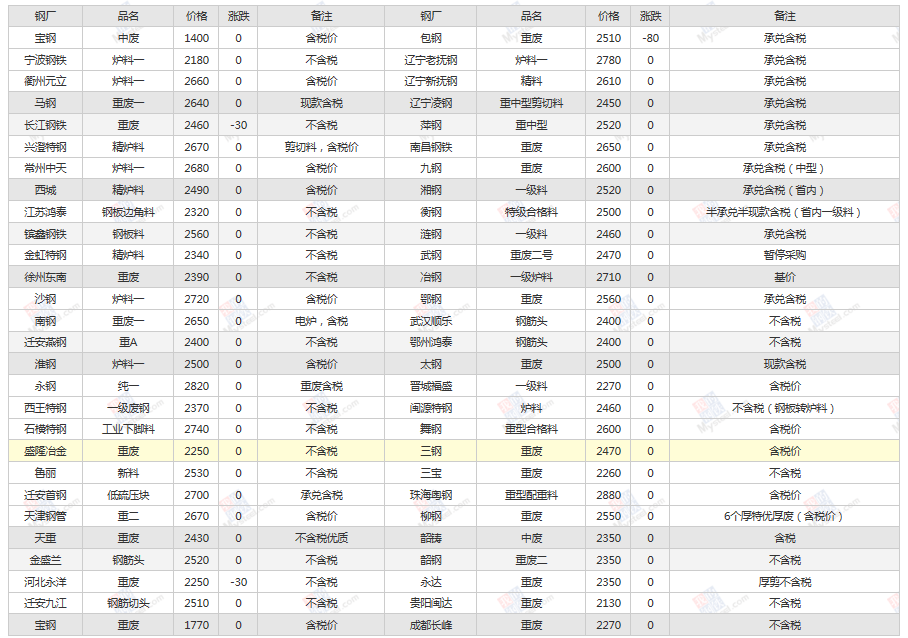Click the 钢板边角料 product name cell
The image size is (908, 638).
point(128,212)
